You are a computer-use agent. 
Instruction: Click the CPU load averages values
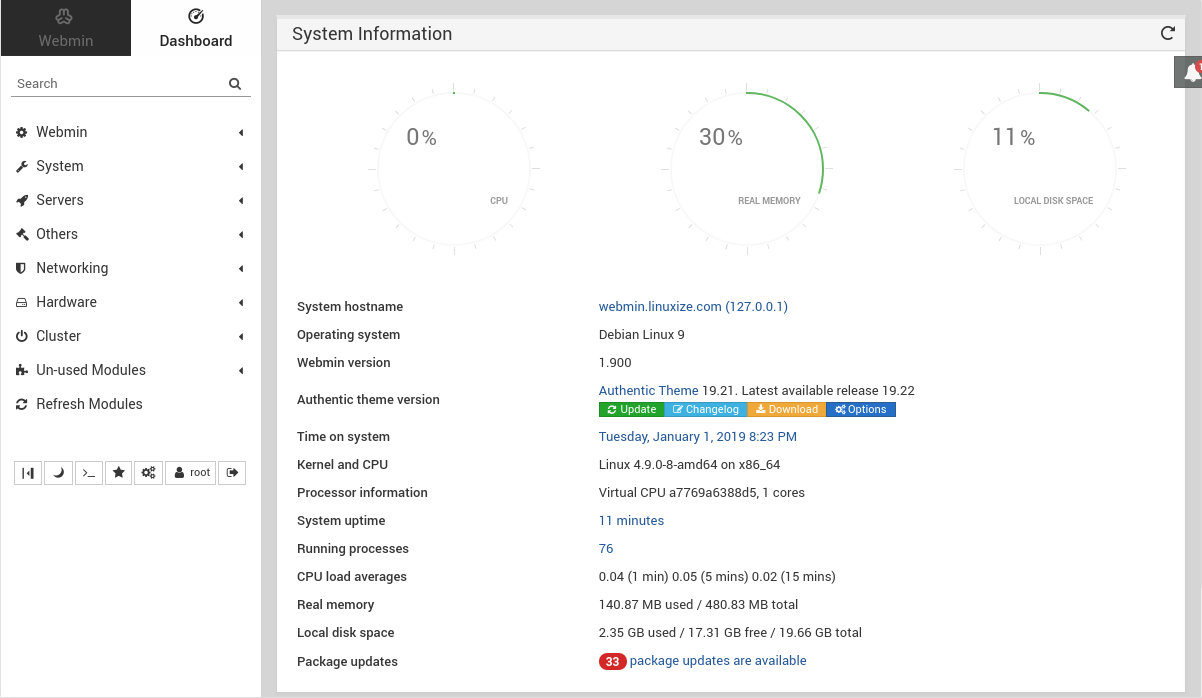(x=717, y=577)
